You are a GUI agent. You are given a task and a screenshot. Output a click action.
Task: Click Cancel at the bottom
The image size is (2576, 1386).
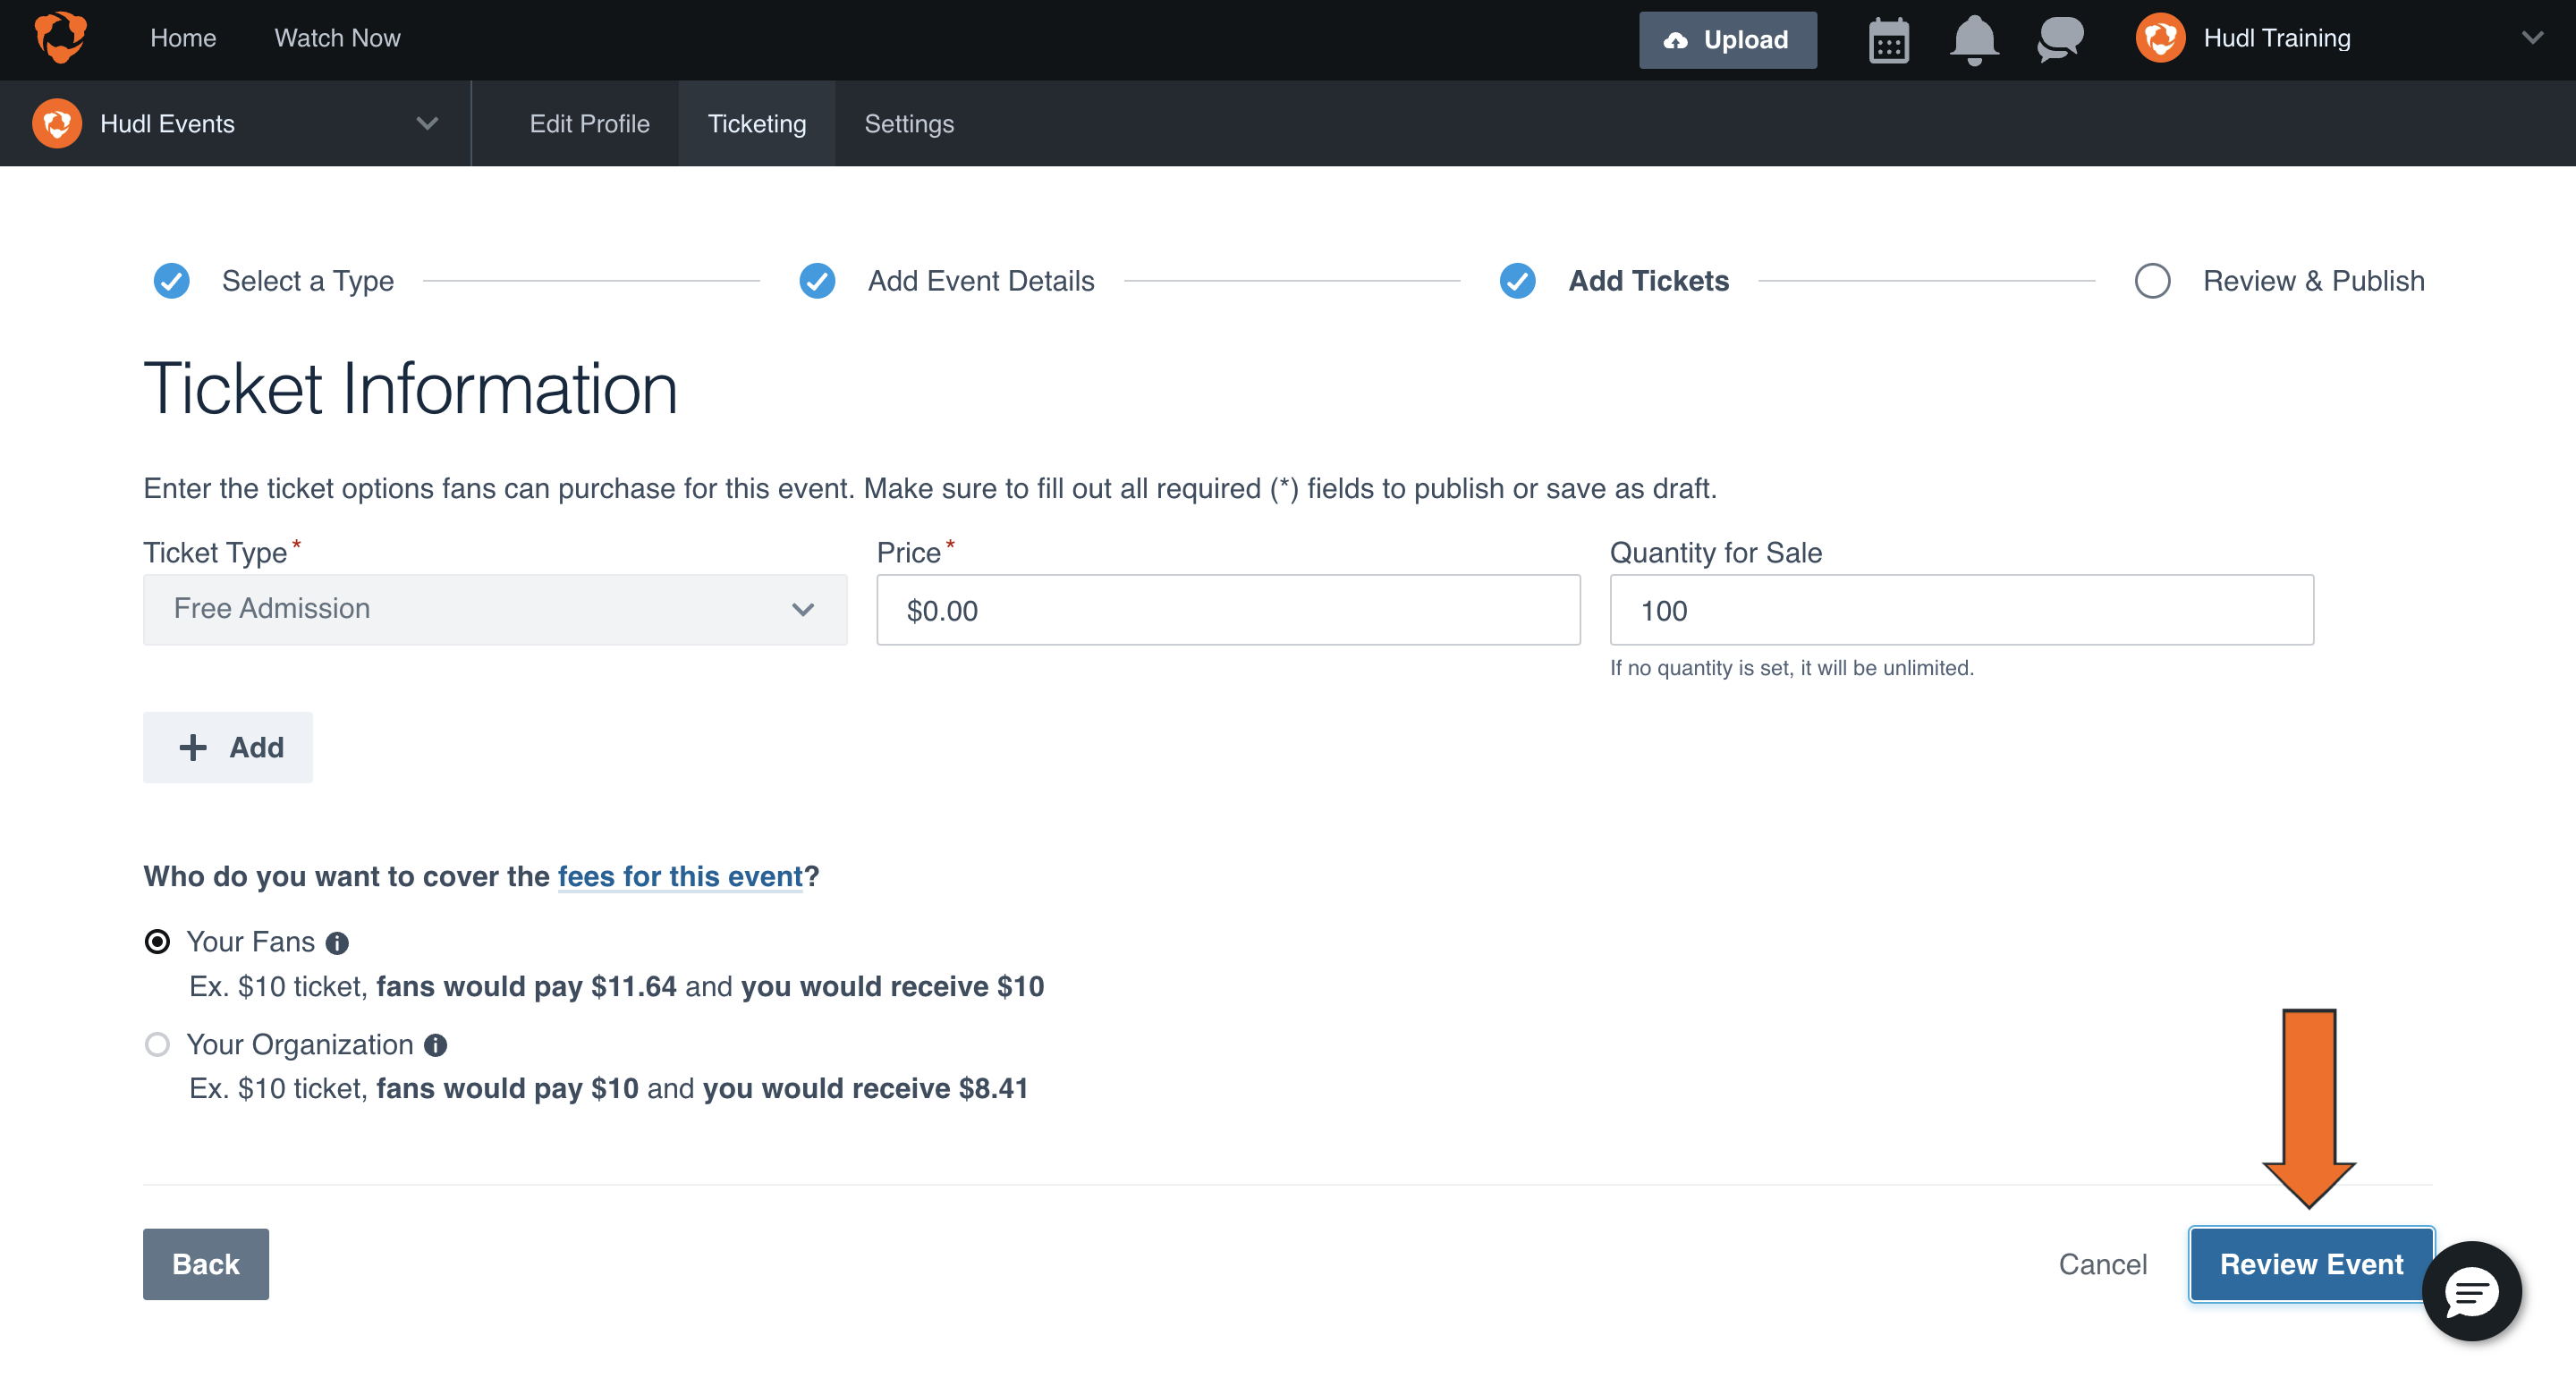click(2102, 1264)
